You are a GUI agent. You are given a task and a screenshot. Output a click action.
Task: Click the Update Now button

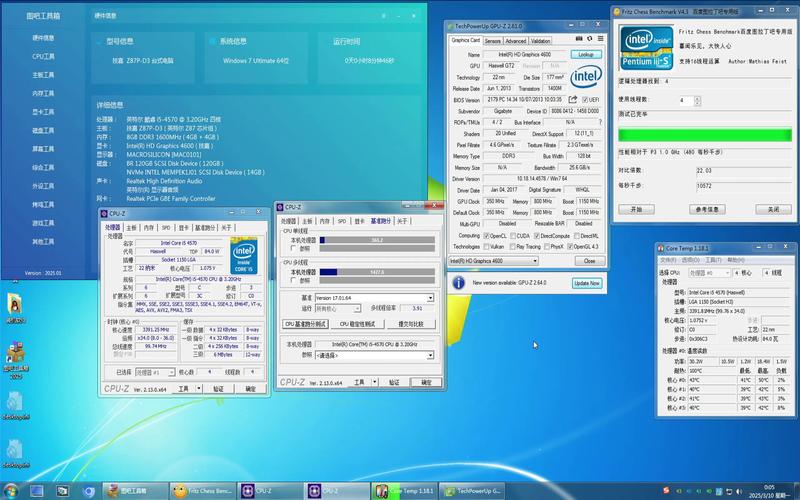point(586,283)
